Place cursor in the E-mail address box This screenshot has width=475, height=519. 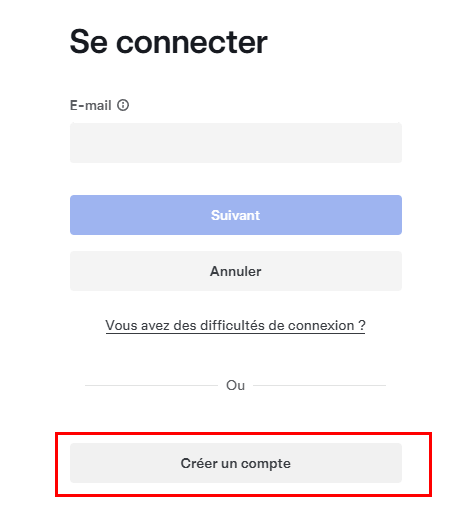click(x=236, y=143)
